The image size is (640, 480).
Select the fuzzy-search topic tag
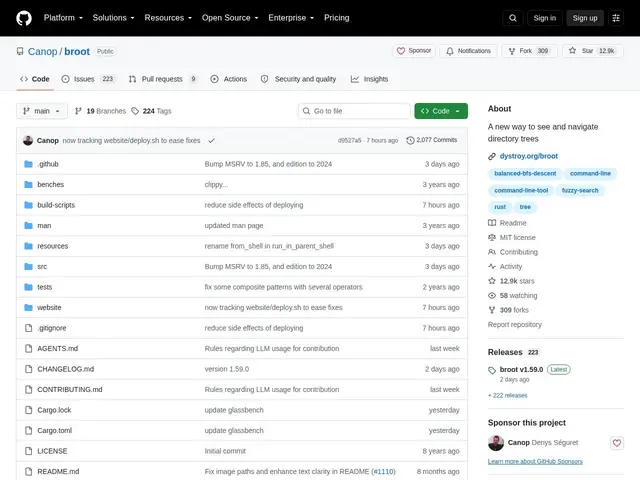(x=580, y=190)
